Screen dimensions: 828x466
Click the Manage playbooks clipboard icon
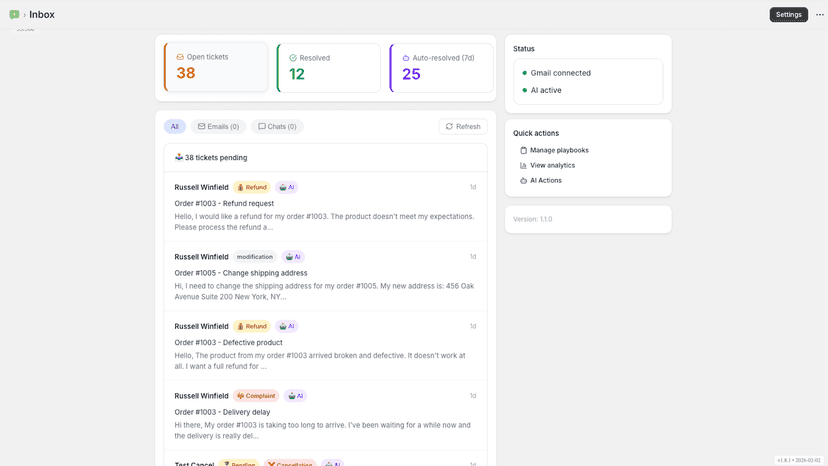(523, 150)
